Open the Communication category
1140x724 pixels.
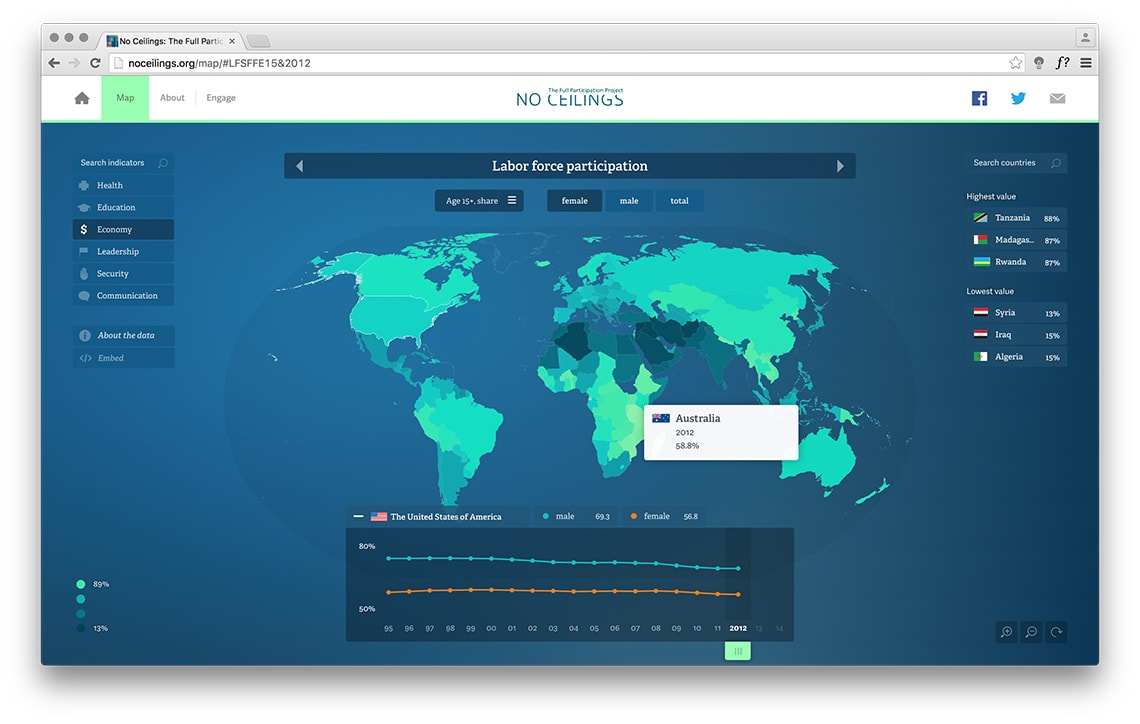(x=123, y=296)
